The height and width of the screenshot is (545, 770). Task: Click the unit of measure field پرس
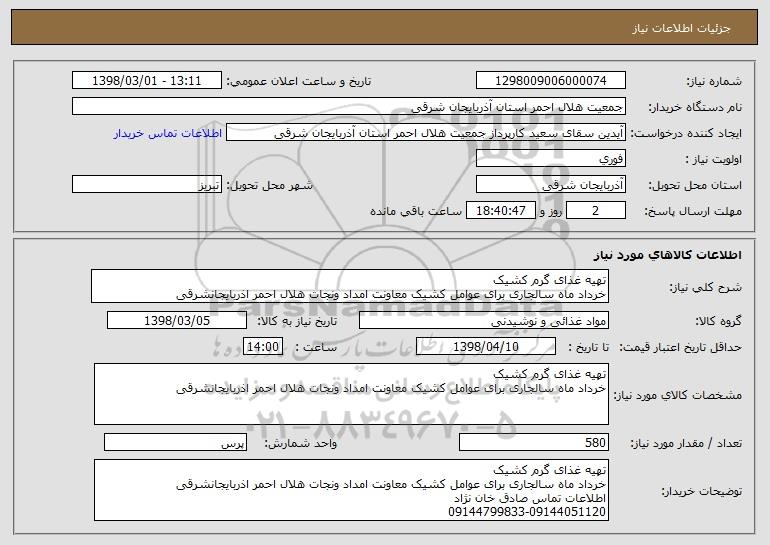pos(175,442)
